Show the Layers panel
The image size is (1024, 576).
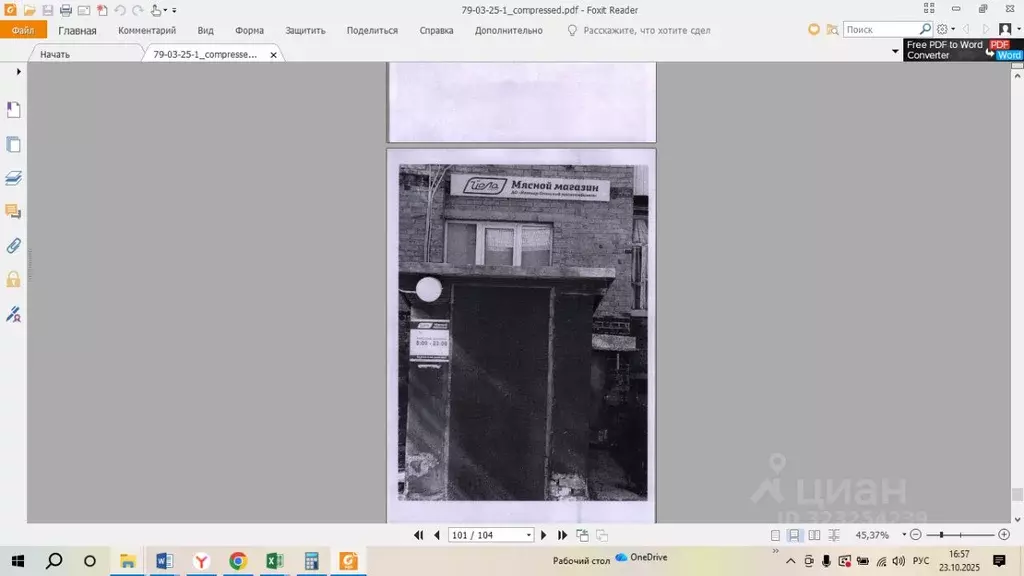pyautogui.click(x=14, y=178)
